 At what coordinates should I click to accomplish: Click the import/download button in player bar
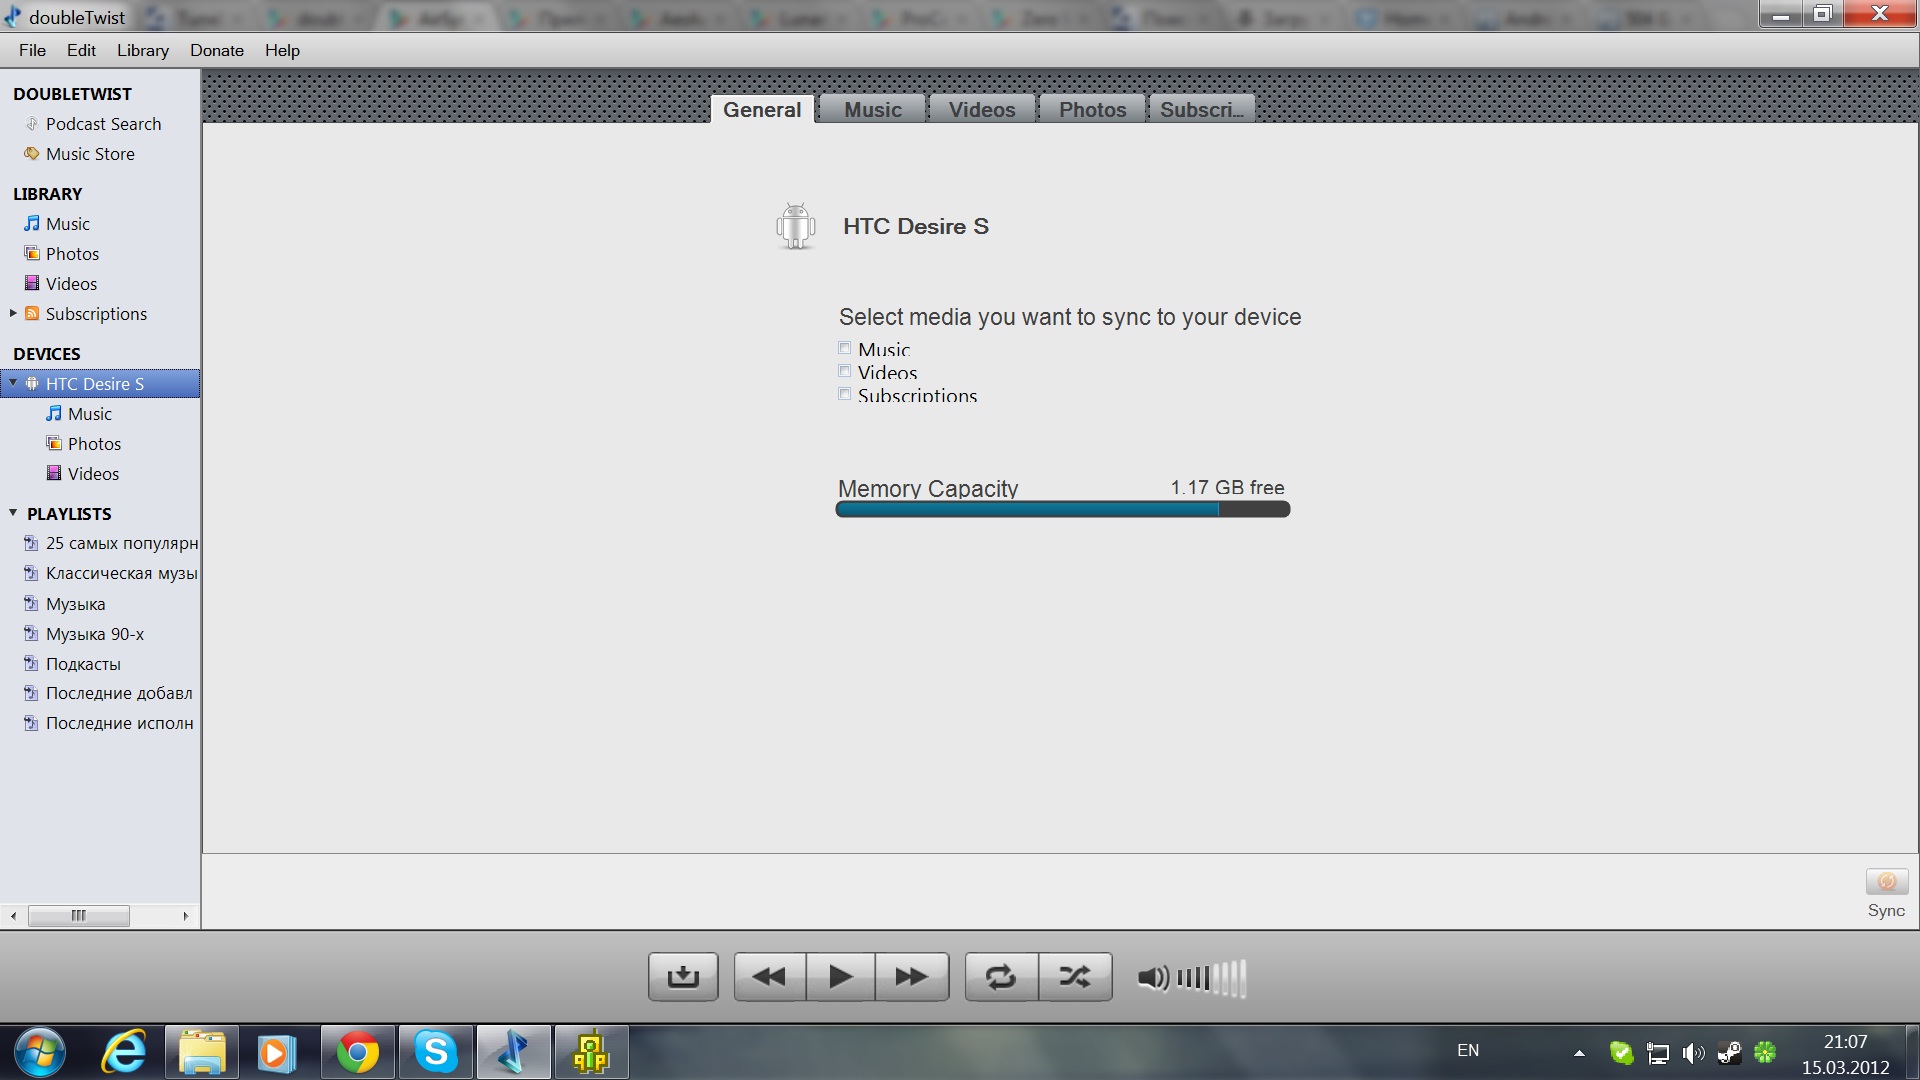[683, 976]
